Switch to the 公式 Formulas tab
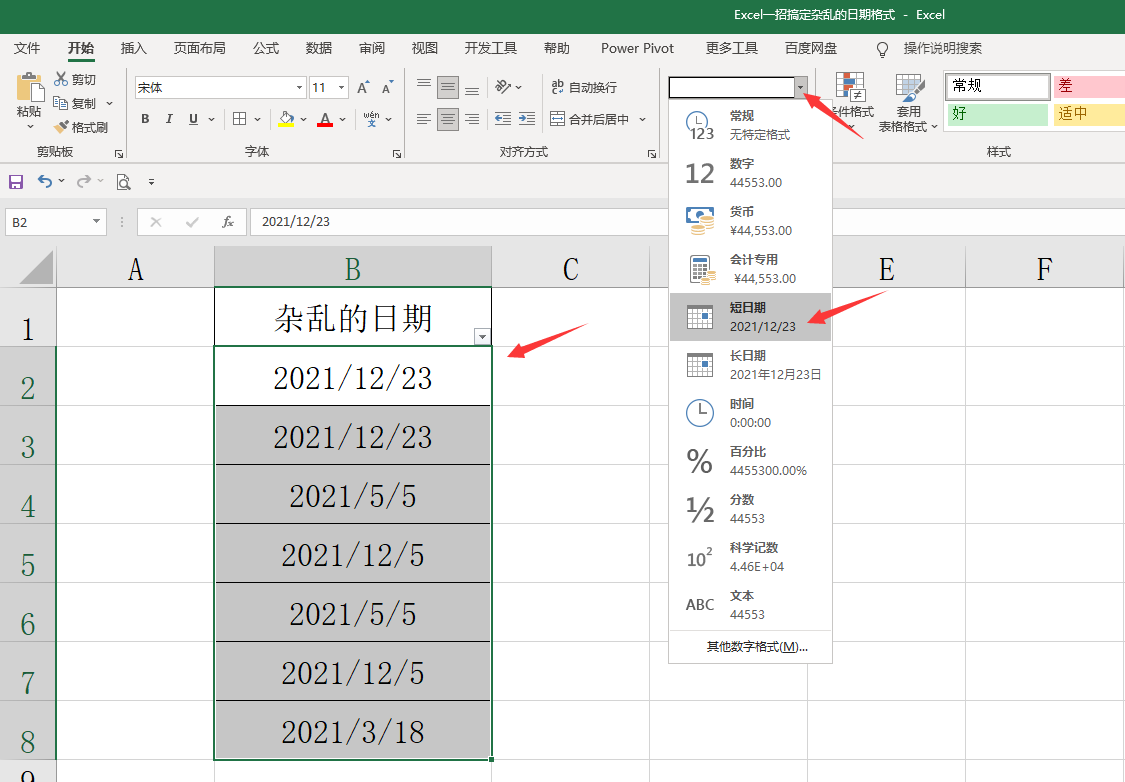Image resolution: width=1125 pixels, height=782 pixels. pyautogui.click(x=266, y=48)
